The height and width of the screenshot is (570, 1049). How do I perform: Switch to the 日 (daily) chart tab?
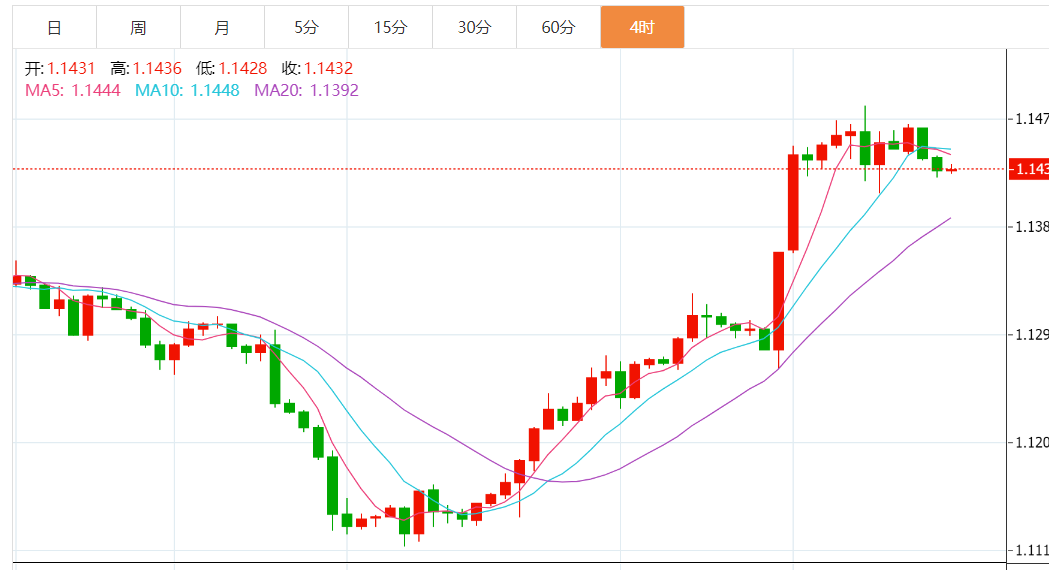[54, 27]
